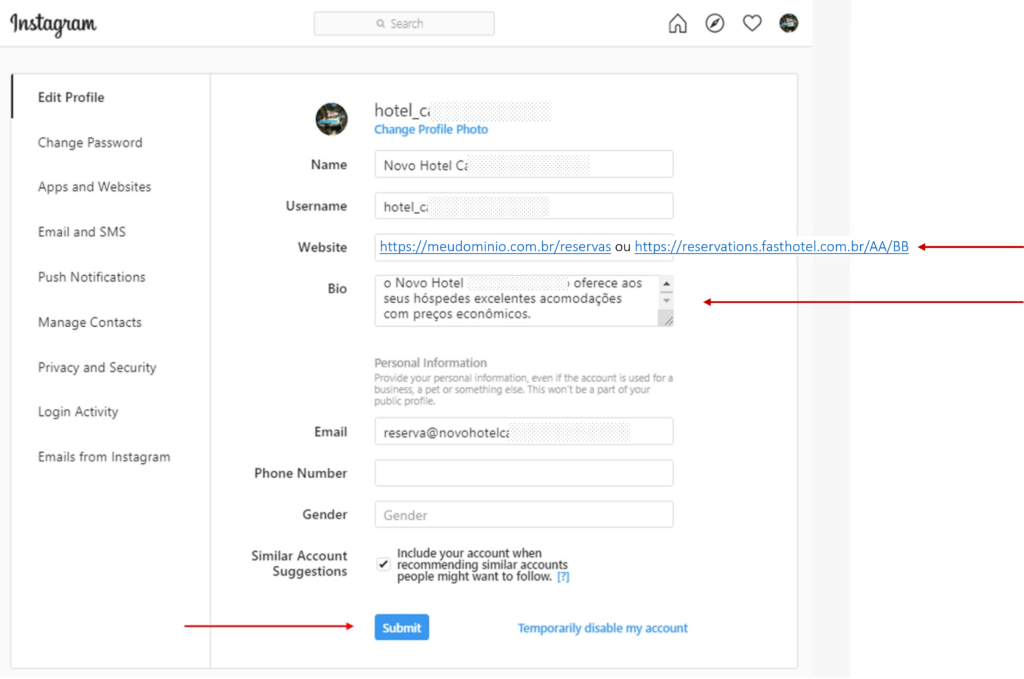Click the 'Similar Account Suggestions' label
1024x679 pixels.
tap(299, 563)
